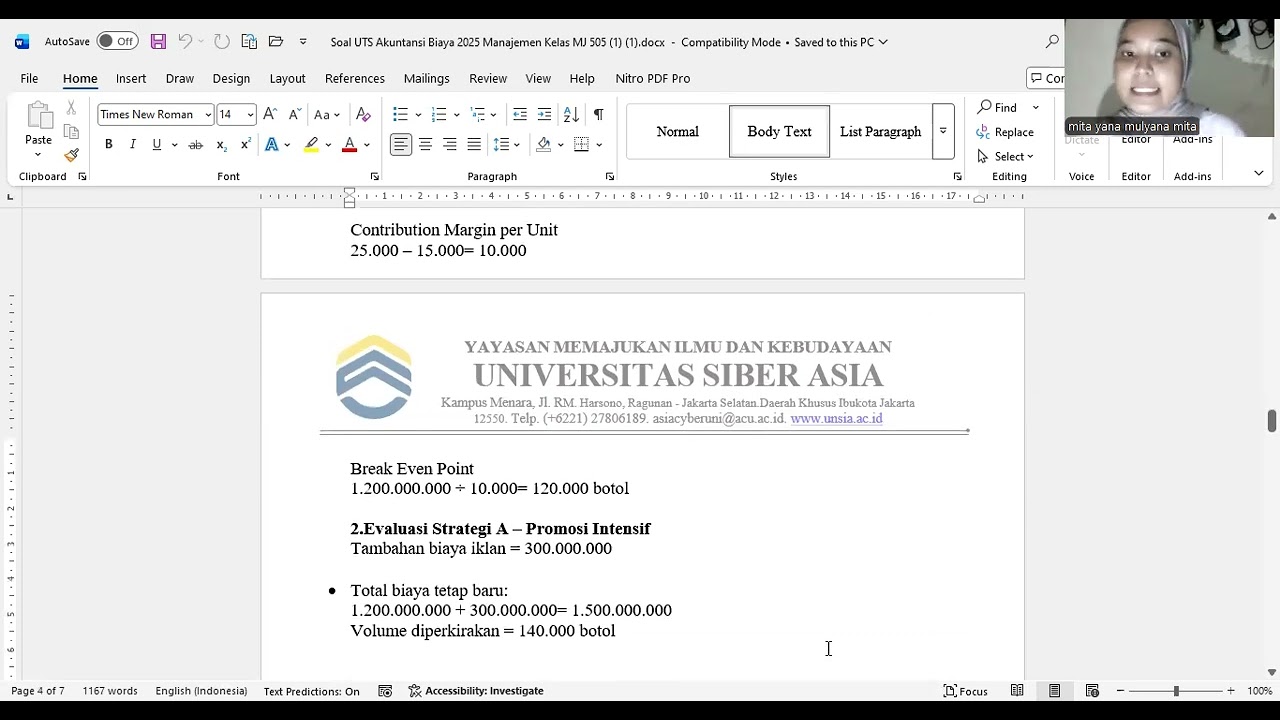
Task: Decrease paragraph indent
Action: pos(520,114)
